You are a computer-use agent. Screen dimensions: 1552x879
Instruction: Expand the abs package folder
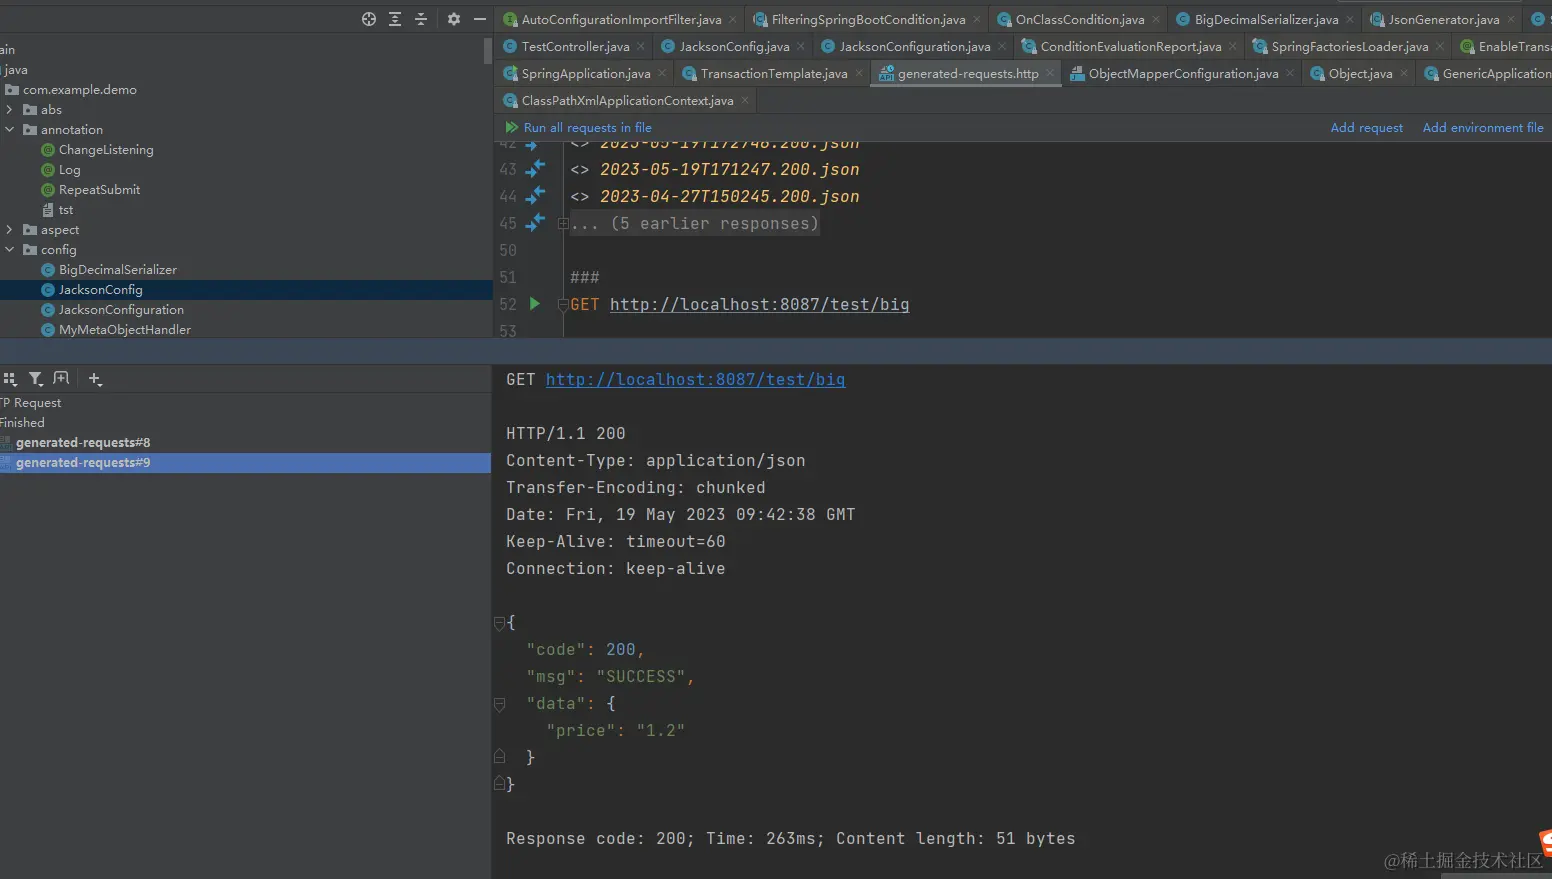point(10,110)
